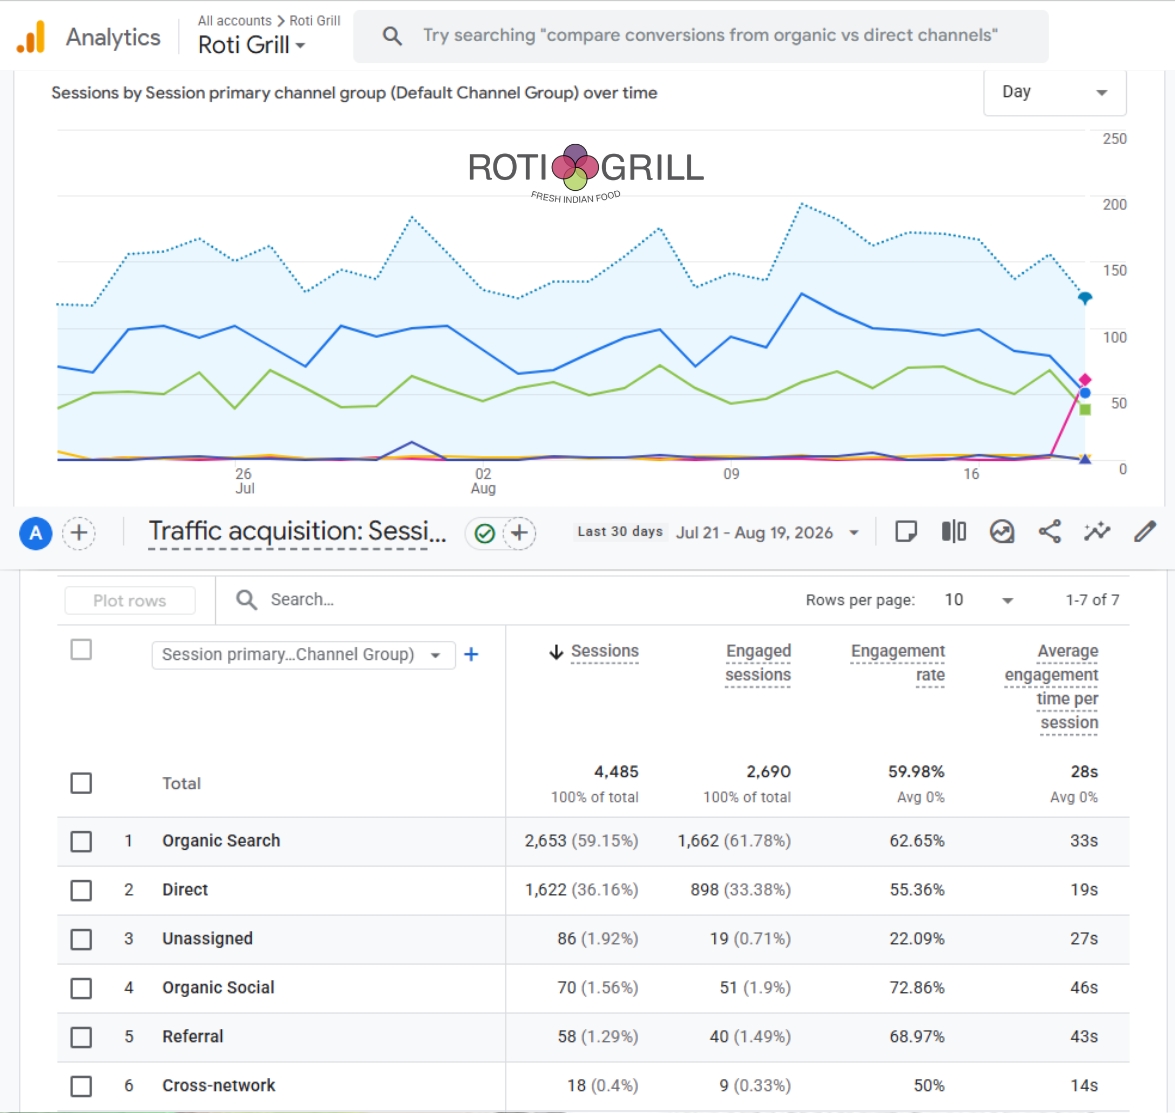Screen dimensions: 1175x1113
Task: Click the share this report icon
Action: point(1049,532)
